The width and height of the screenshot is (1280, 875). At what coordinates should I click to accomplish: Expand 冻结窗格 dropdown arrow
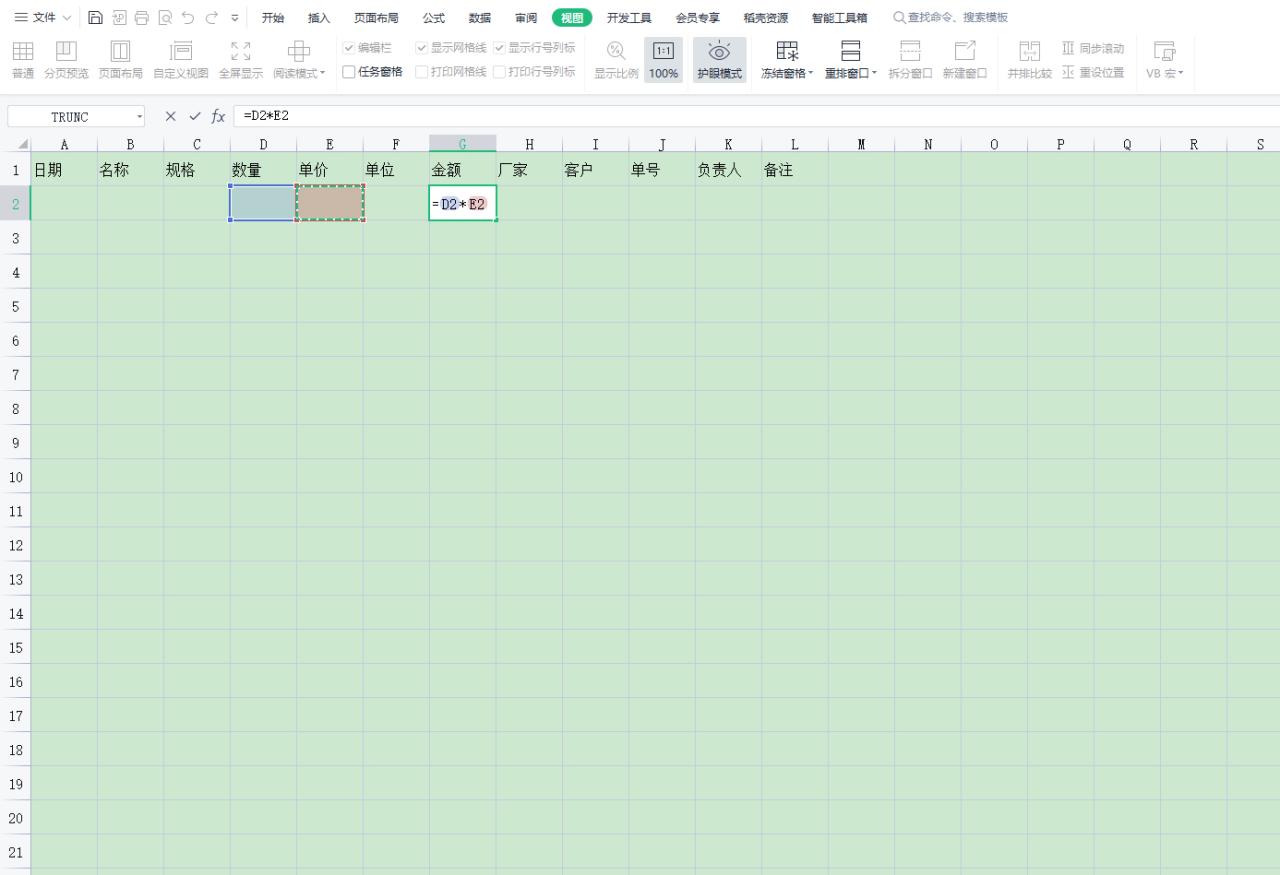811,74
